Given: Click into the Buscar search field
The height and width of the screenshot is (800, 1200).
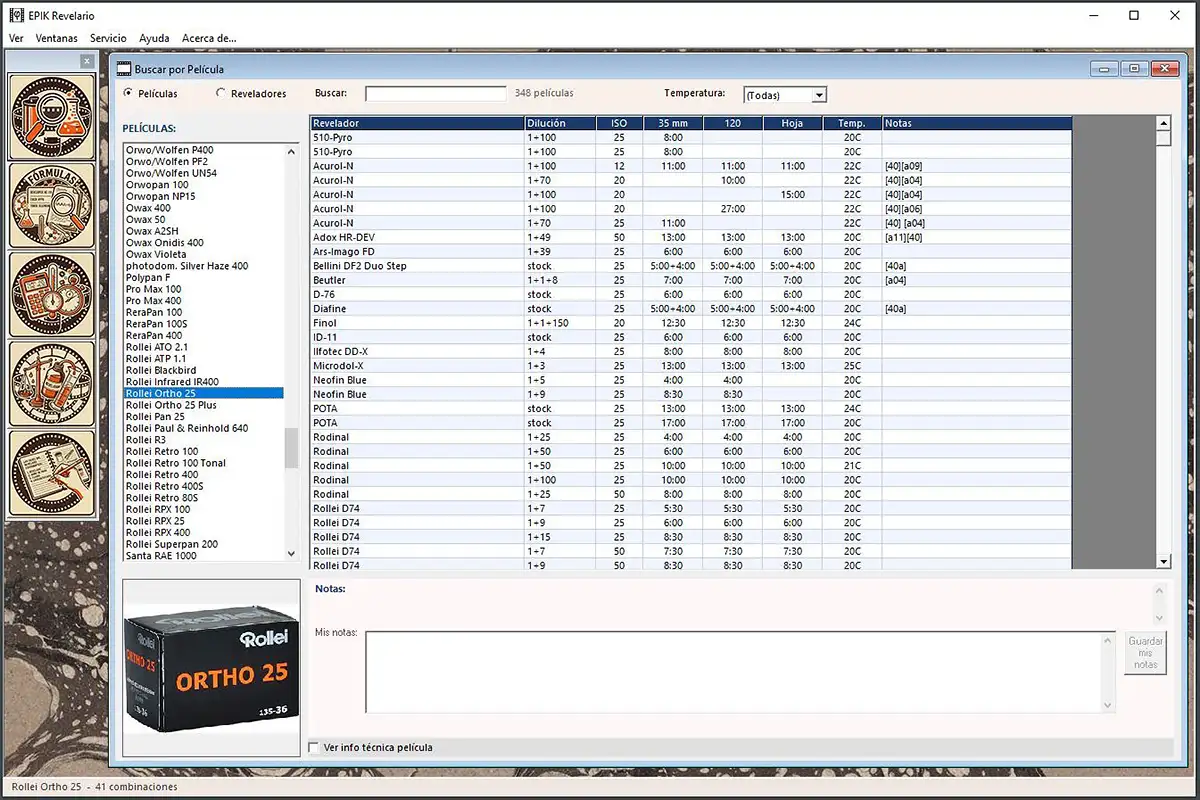Looking at the screenshot, I should click(x=436, y=93).
